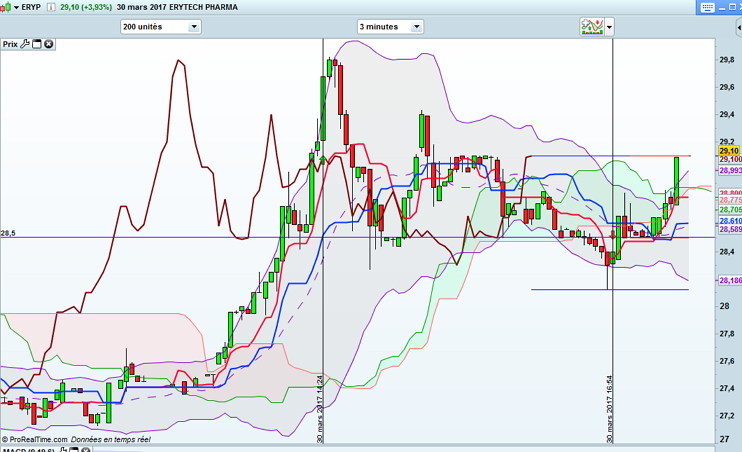742x452 pixels.
Task: Open Prix panel settings wrench icon
Action: (x=25, y=44)
